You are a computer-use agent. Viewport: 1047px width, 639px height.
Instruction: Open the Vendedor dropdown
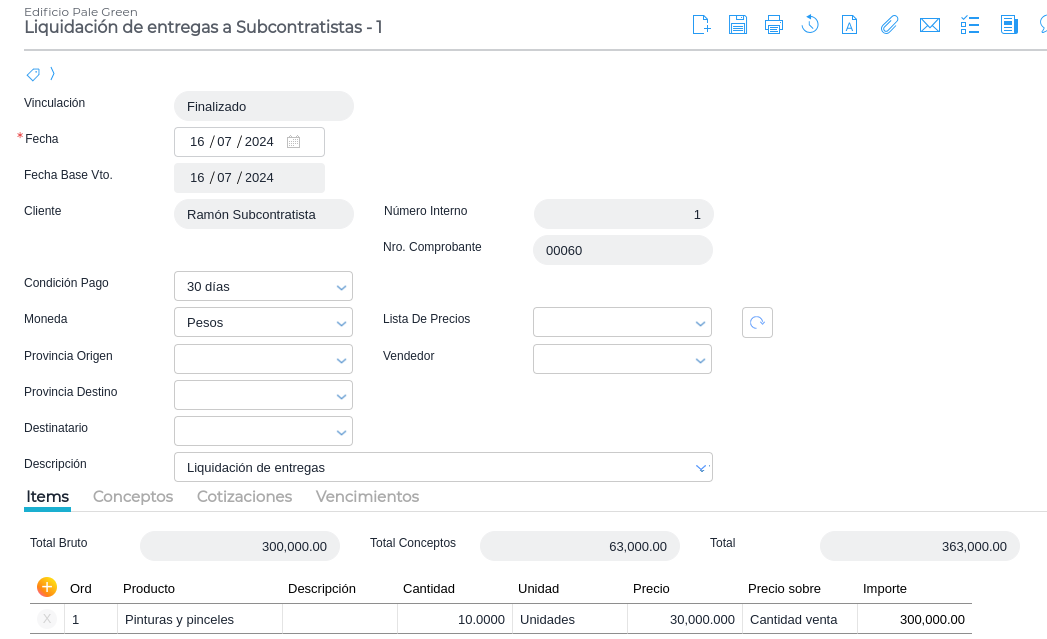click(x=700, y=359)
